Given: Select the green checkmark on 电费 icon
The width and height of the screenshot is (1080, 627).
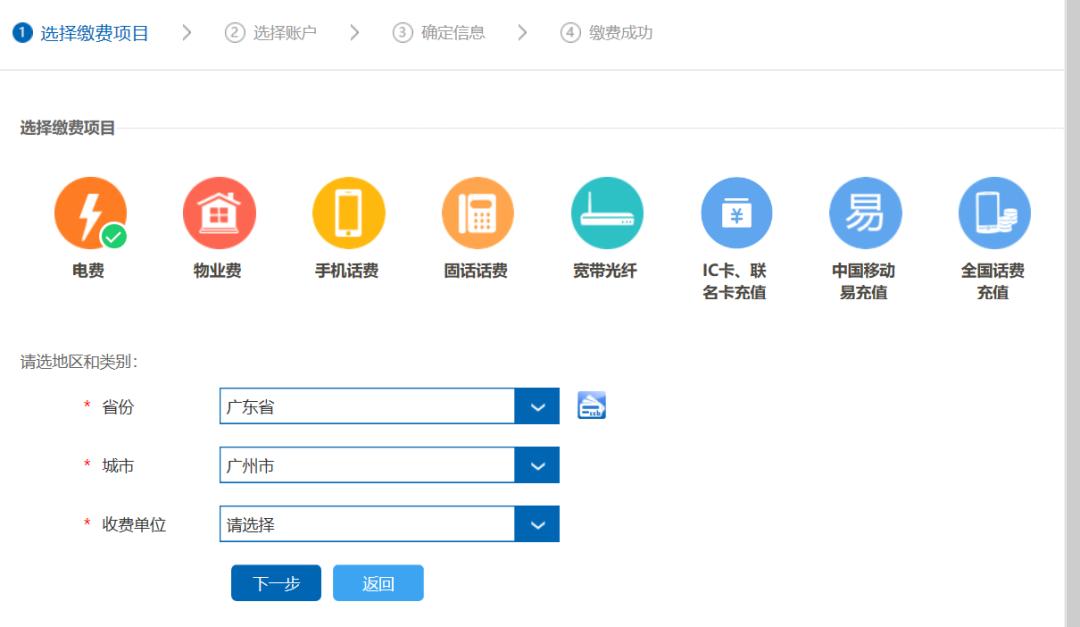Looking at the screenshot, I should point(113,234).
